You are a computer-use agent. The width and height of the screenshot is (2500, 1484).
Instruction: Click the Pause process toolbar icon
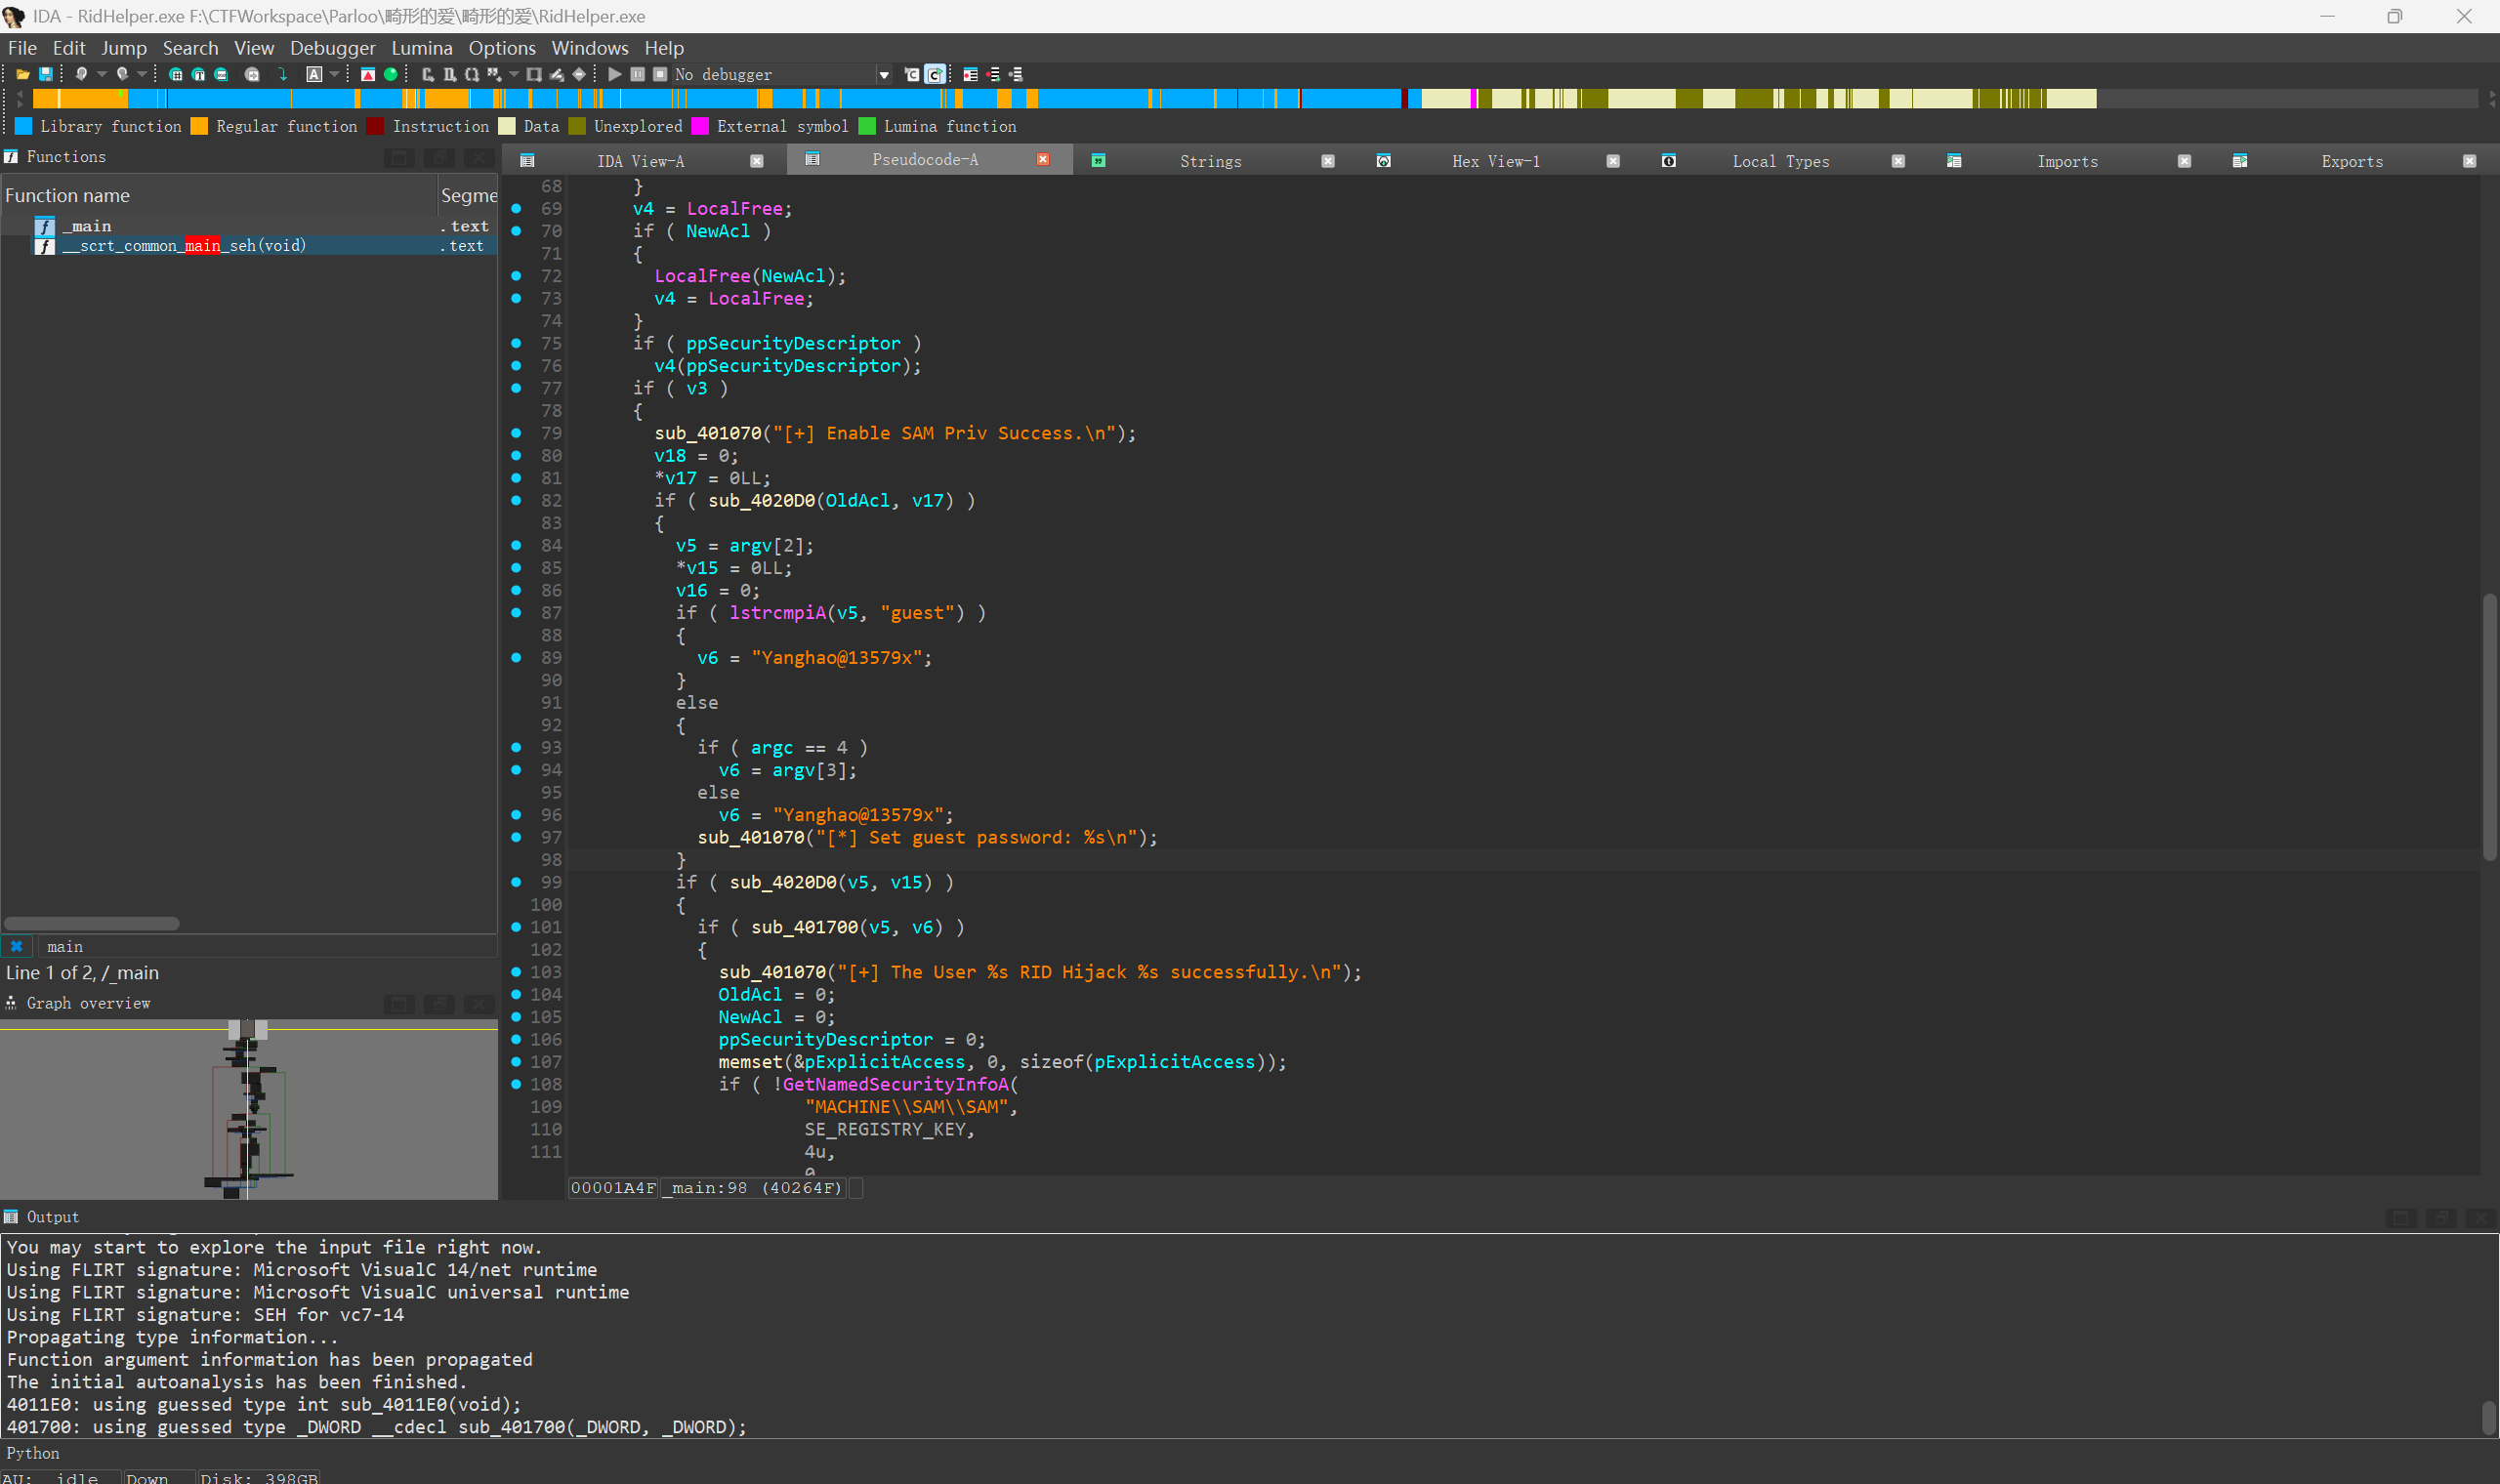(637, 74)
